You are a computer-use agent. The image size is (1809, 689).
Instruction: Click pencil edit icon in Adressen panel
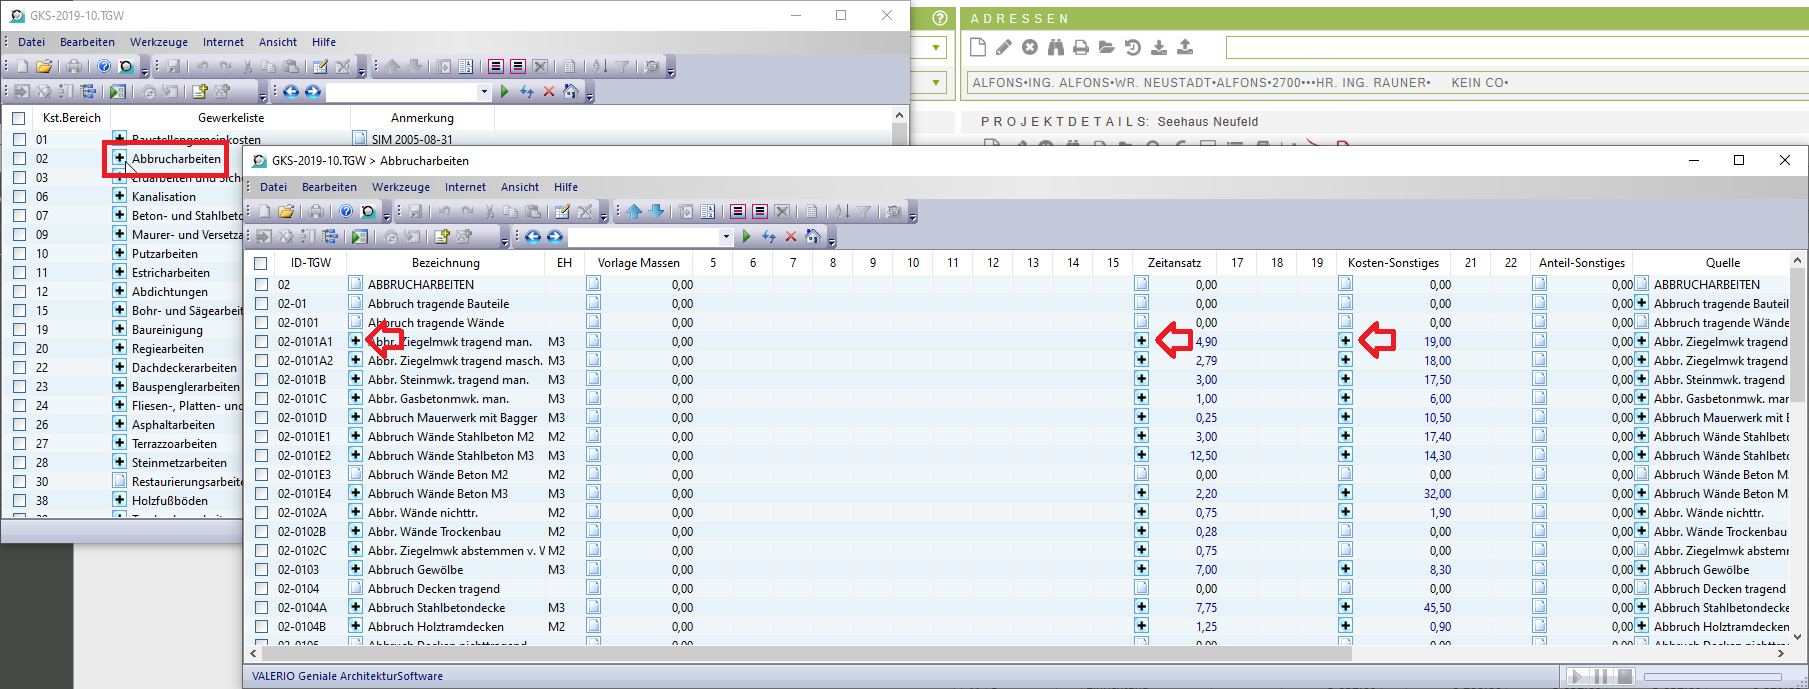[1004, 47]
